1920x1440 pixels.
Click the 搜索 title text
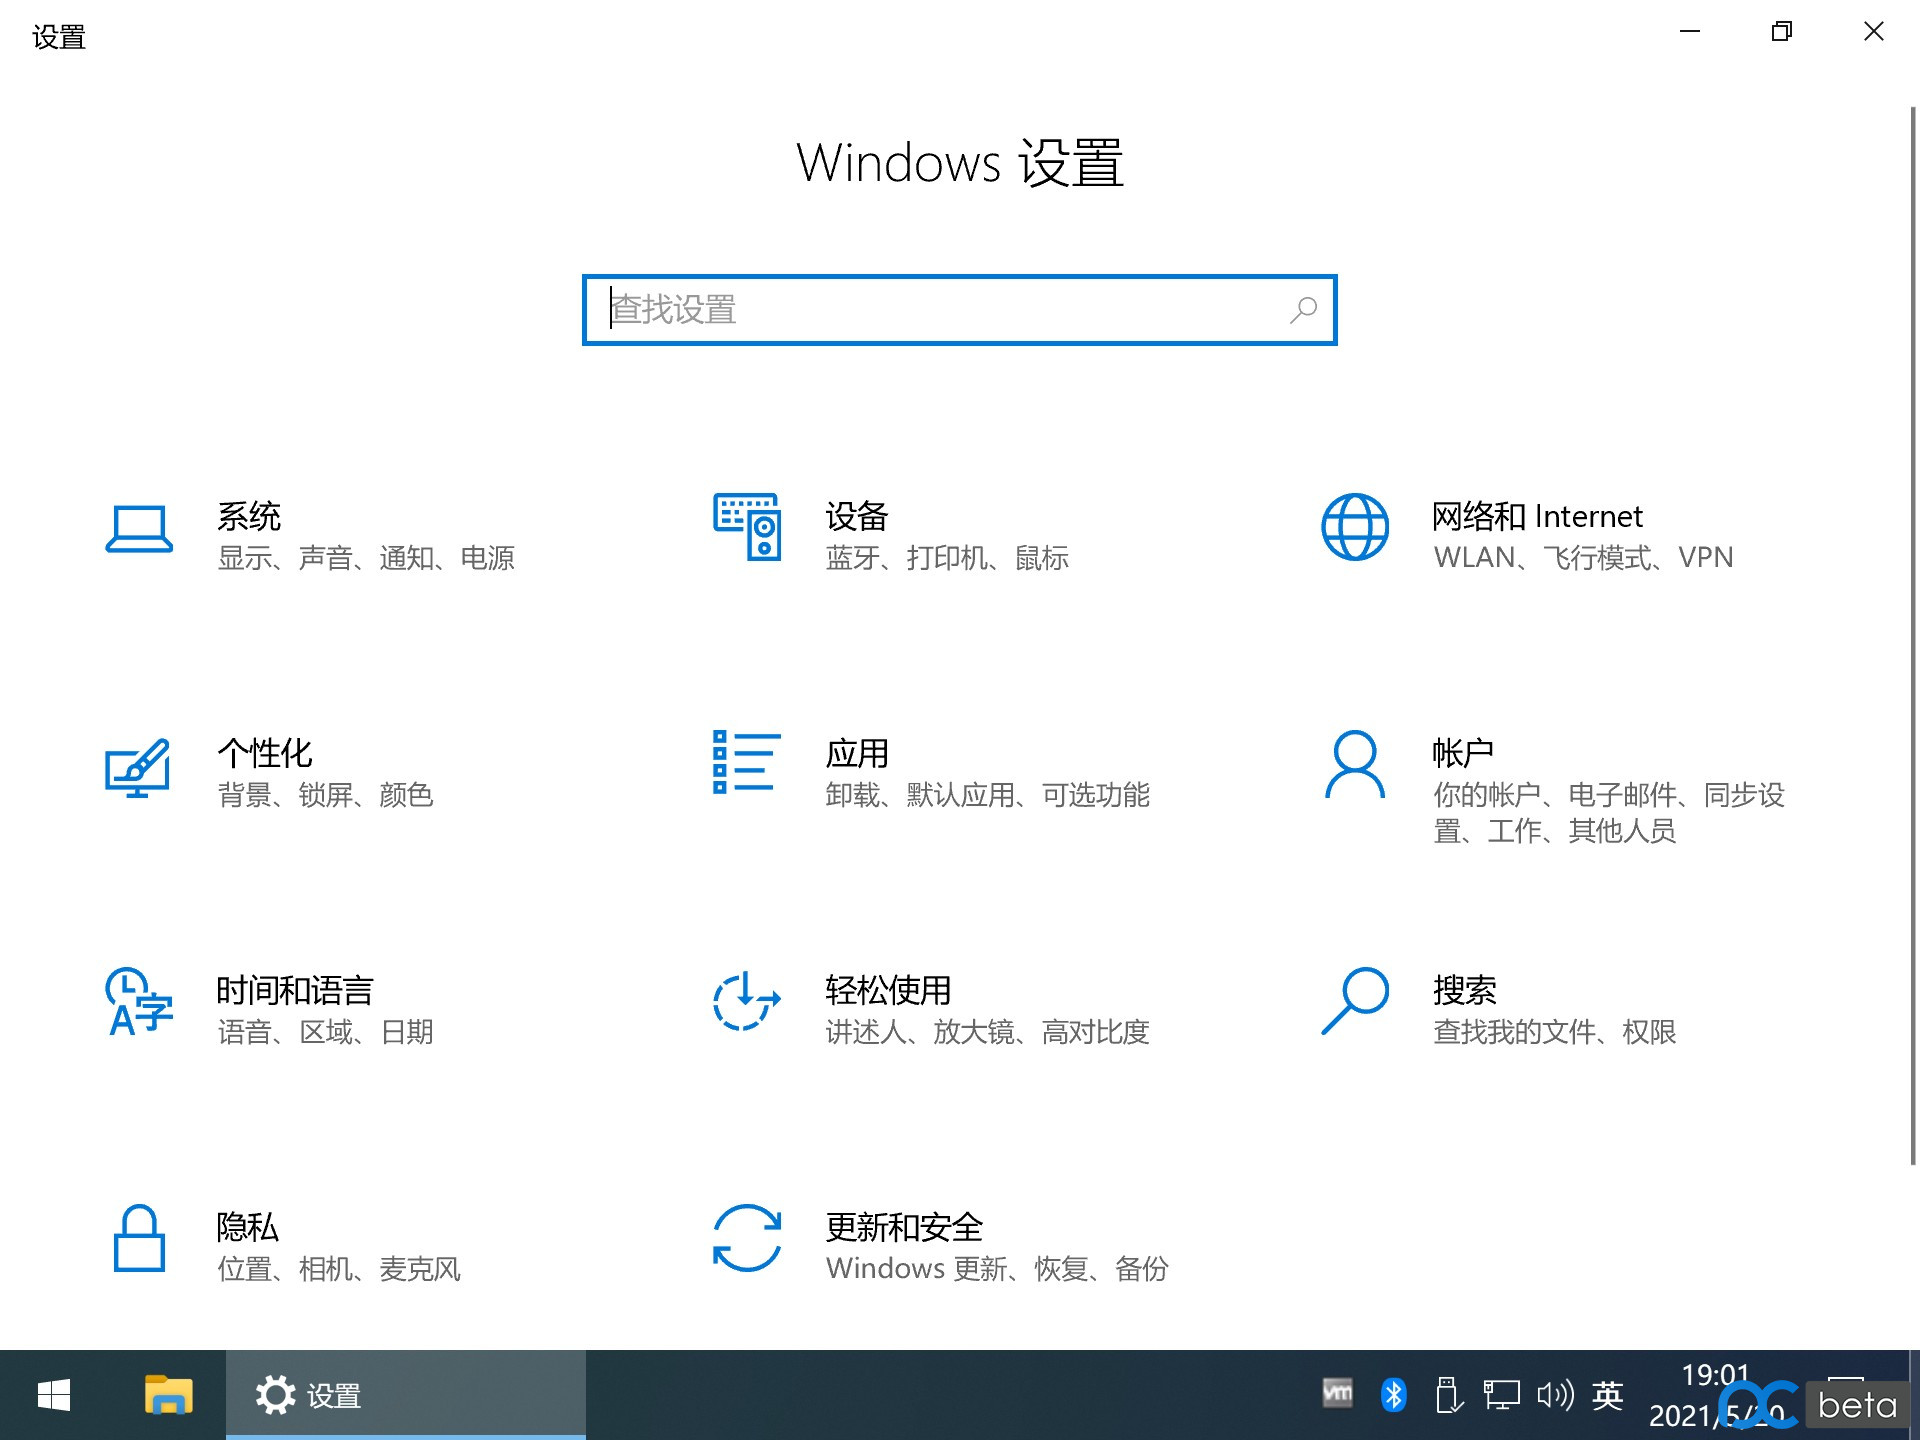click(x=1465, y=990)
